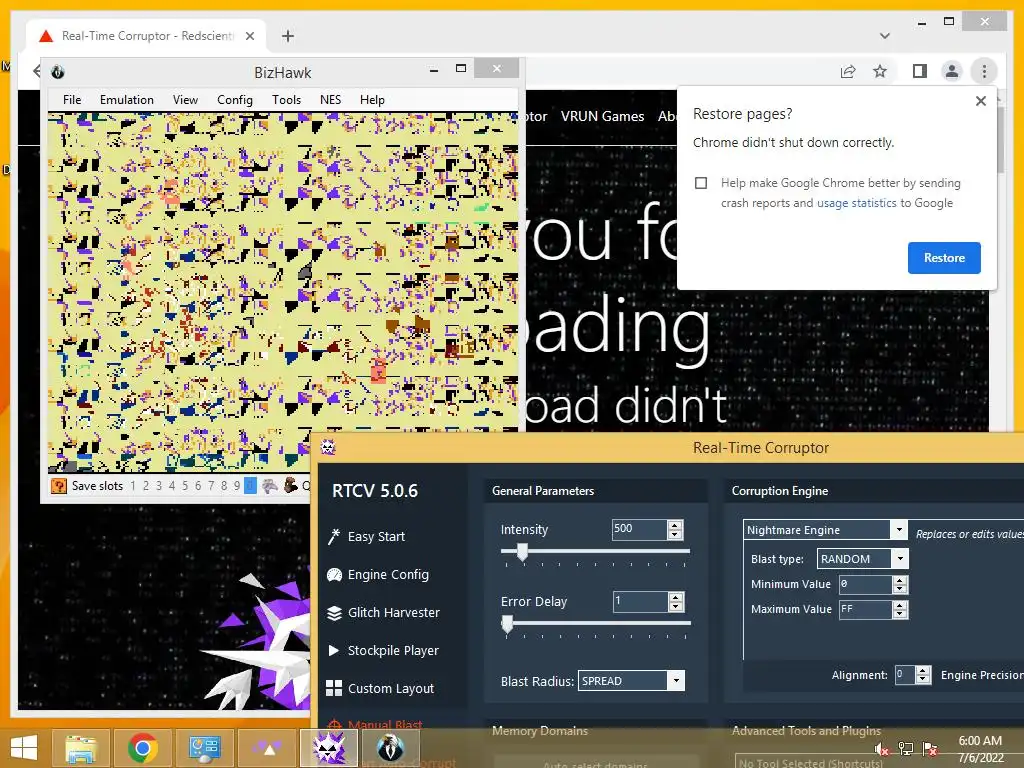
Task: Open Easy Start wand icon in RTCV
Action: [334, 536]
